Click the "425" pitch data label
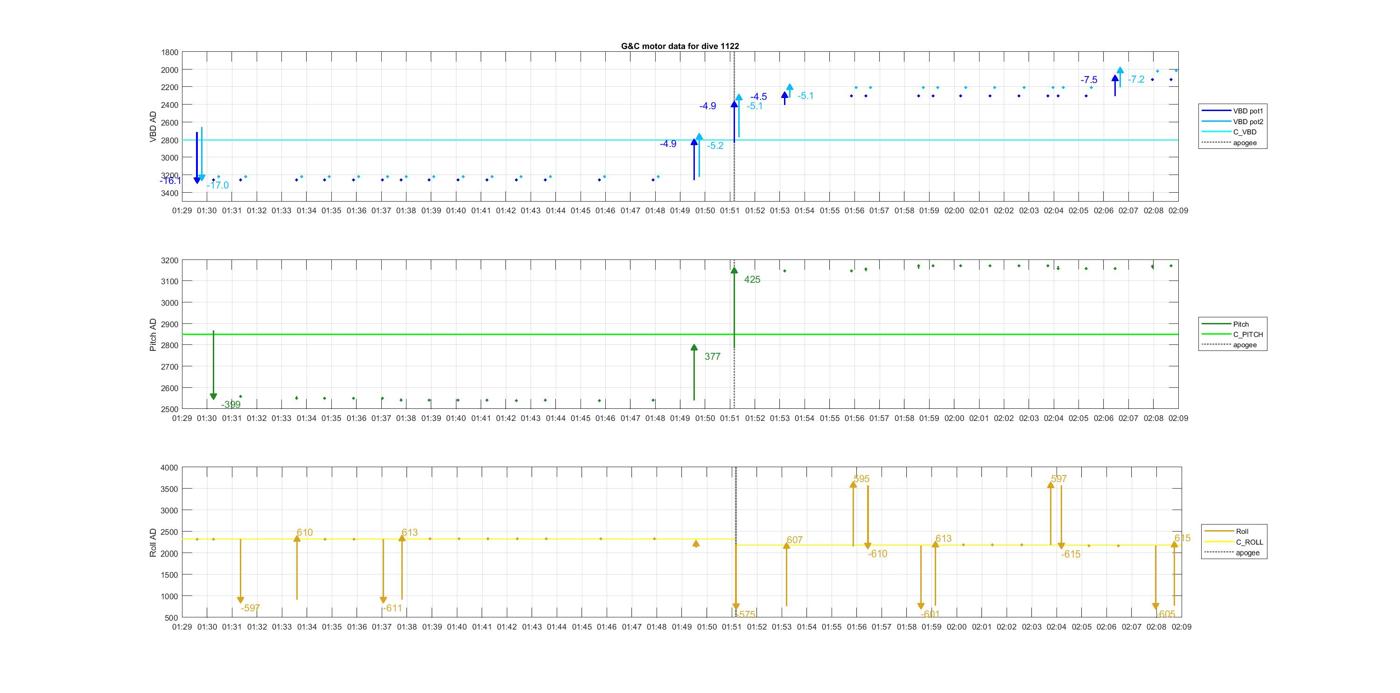Viewport: 1400px width, 693px height. (x=752, y=280)
